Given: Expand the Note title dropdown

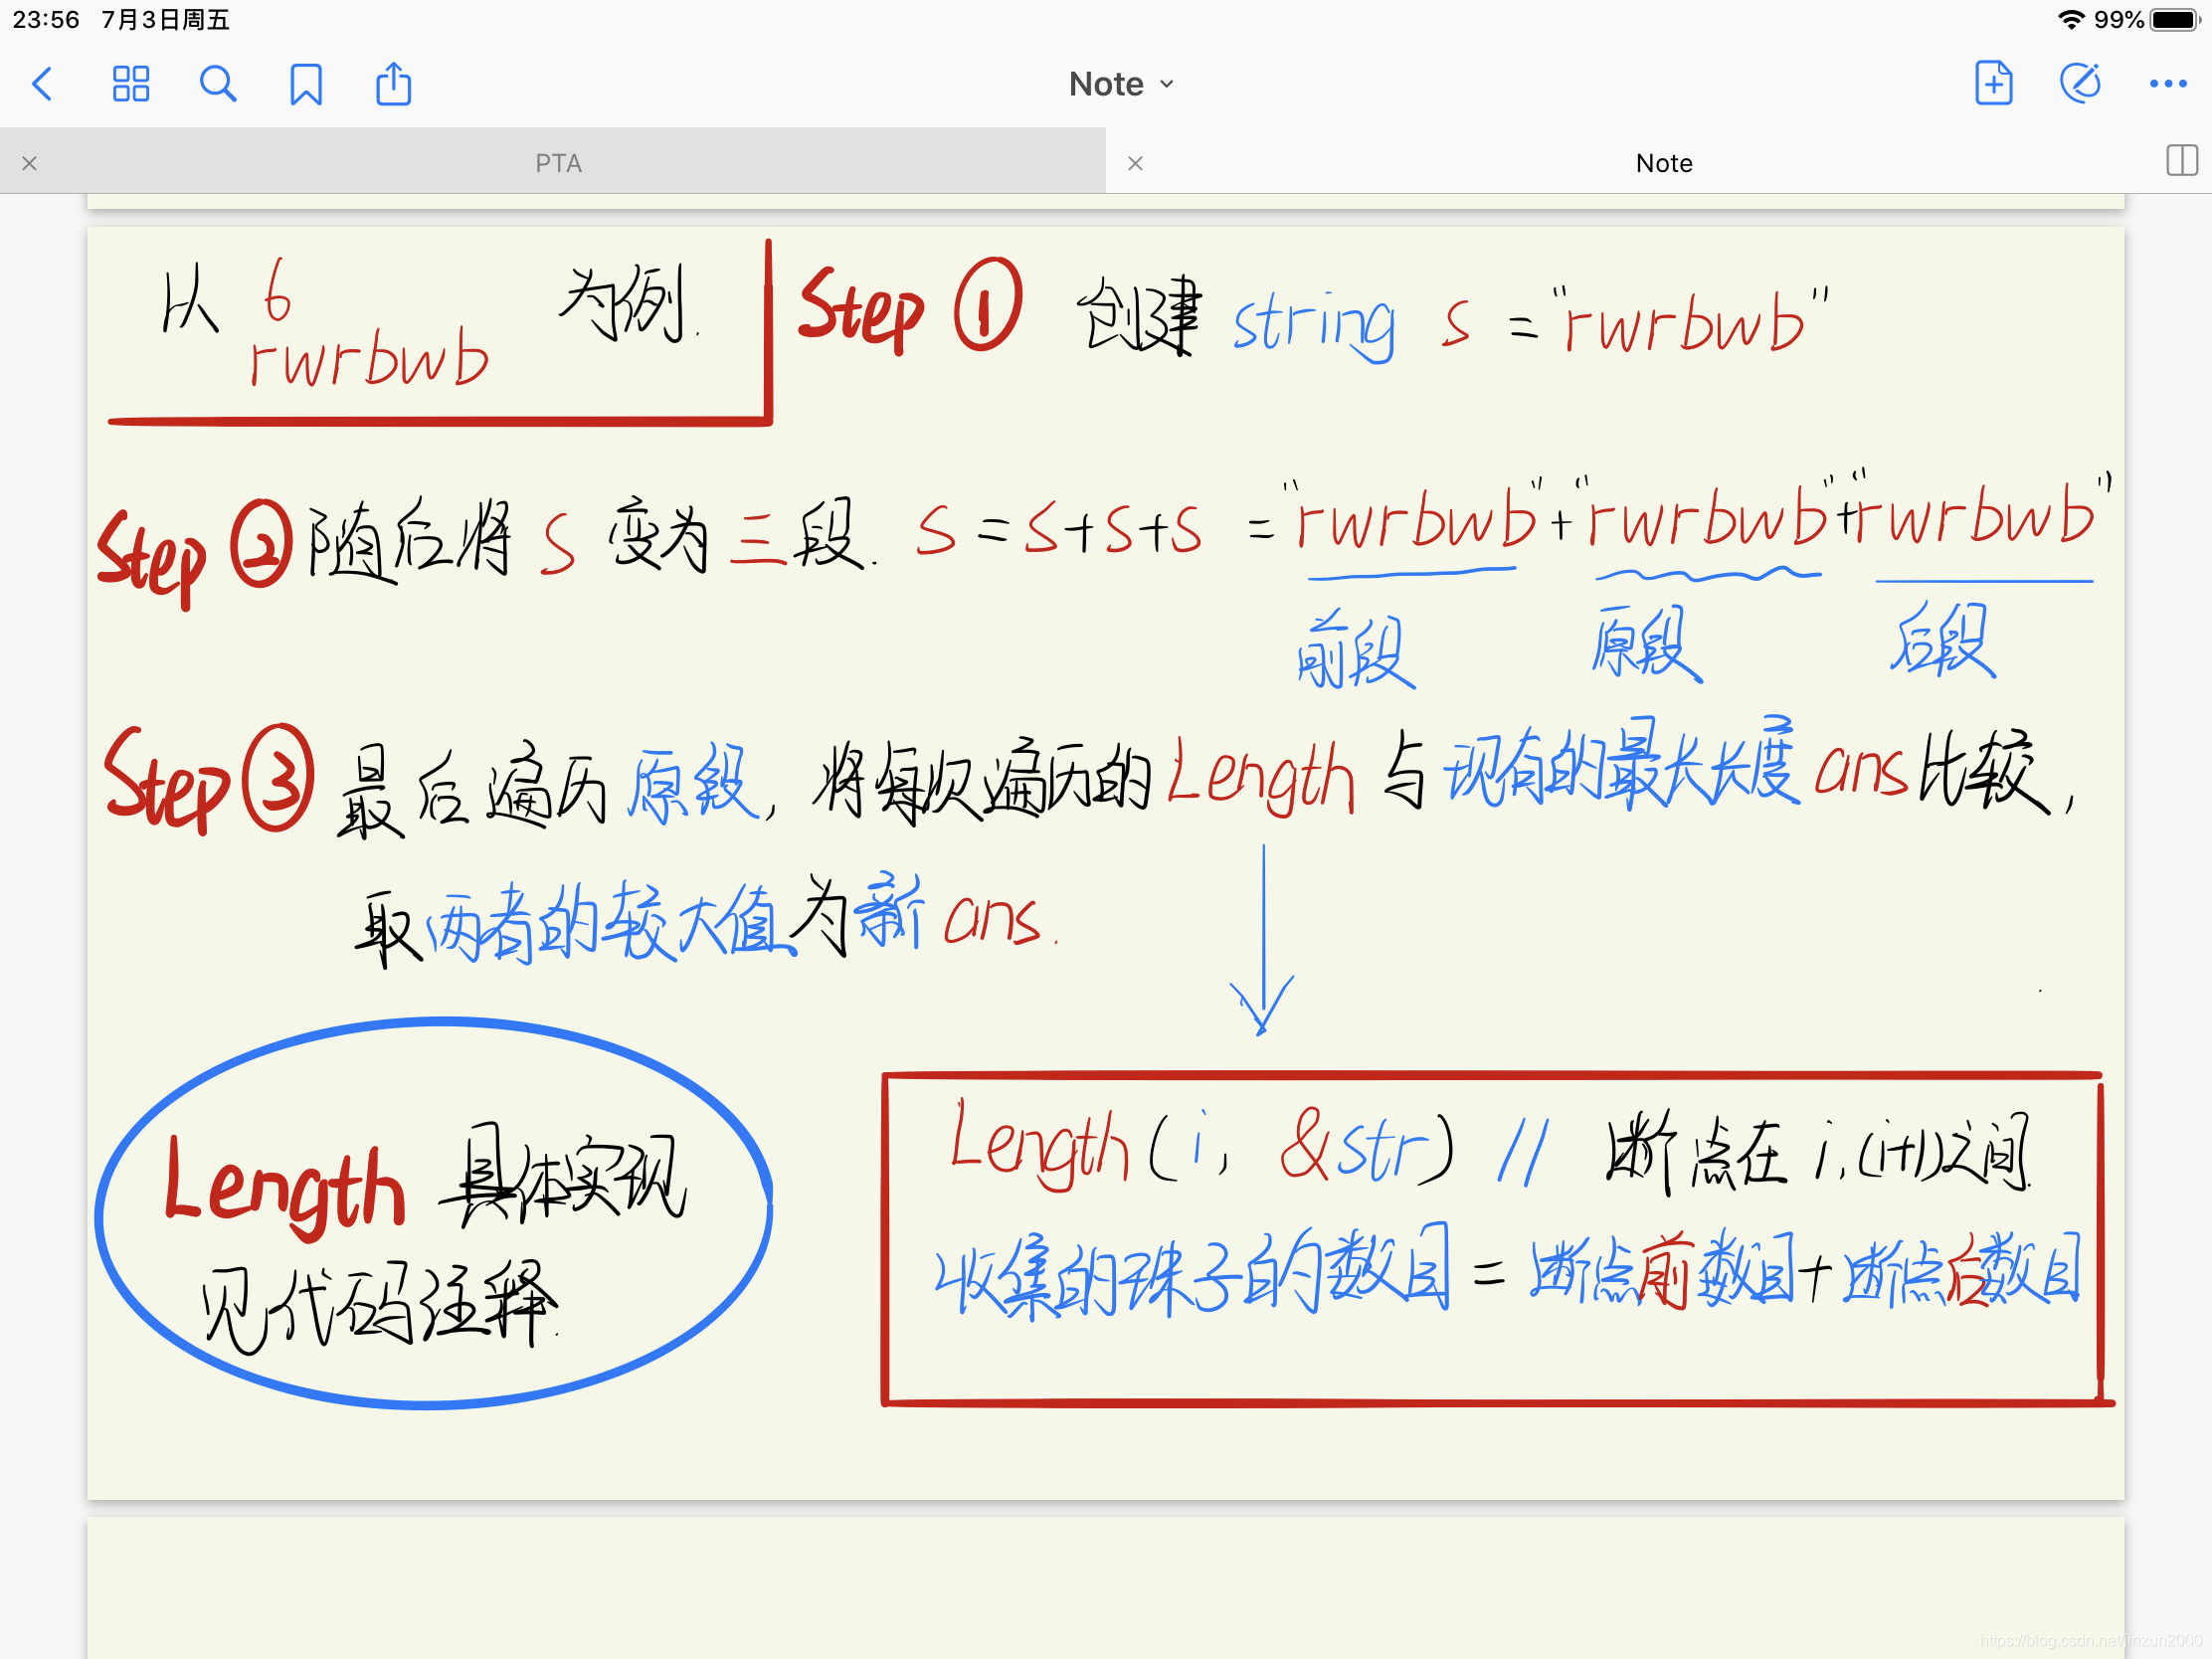Looking at the screenshot, I should [1120, 84].
